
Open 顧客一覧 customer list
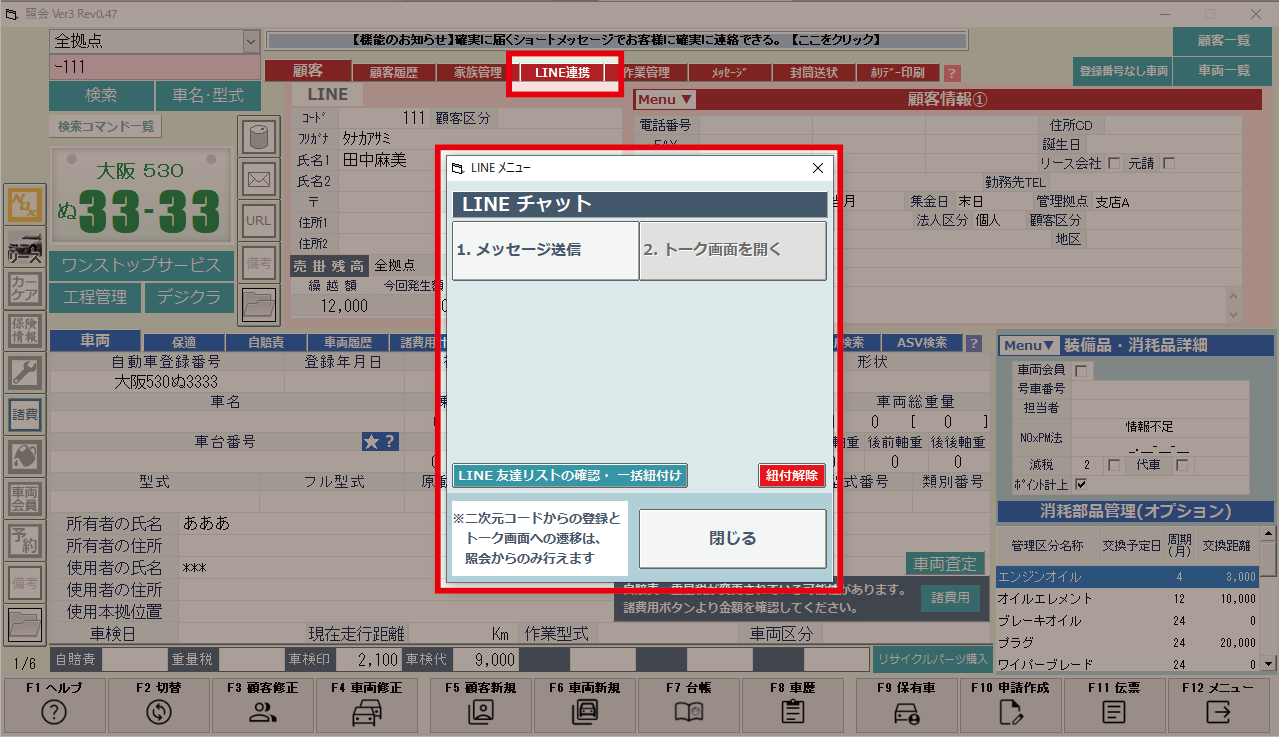coord(1224,41)
